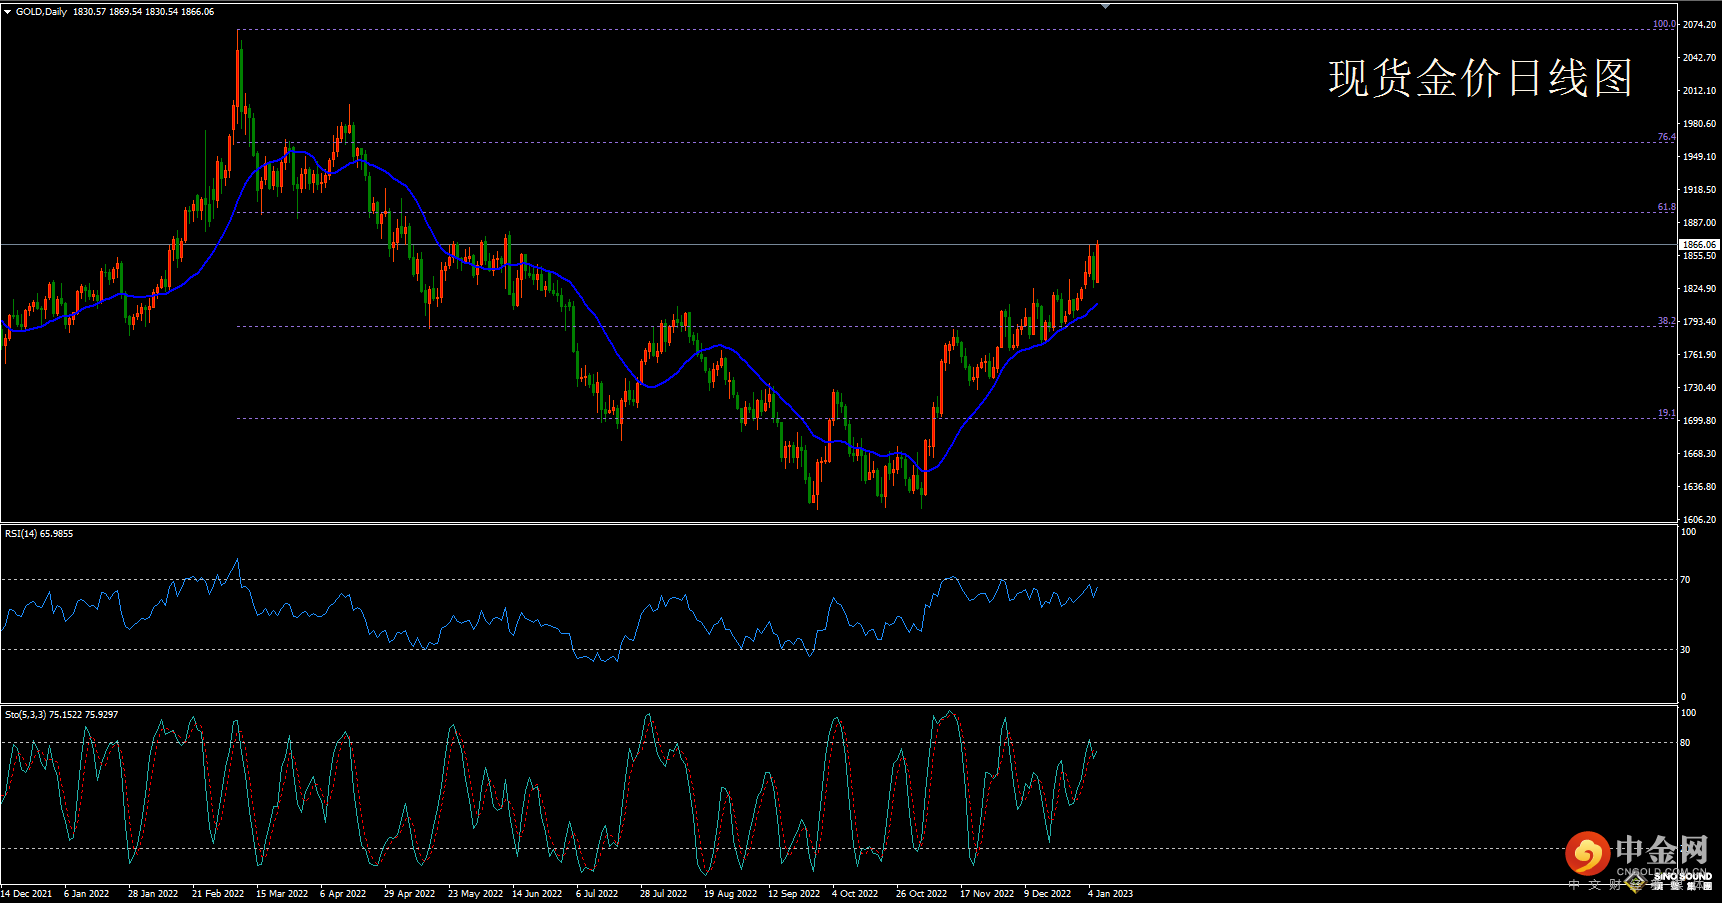Viewport: 1722px width, 903px height.
Task: Click the red CNGOLD cloud logo
Action: pos(1586,854)
